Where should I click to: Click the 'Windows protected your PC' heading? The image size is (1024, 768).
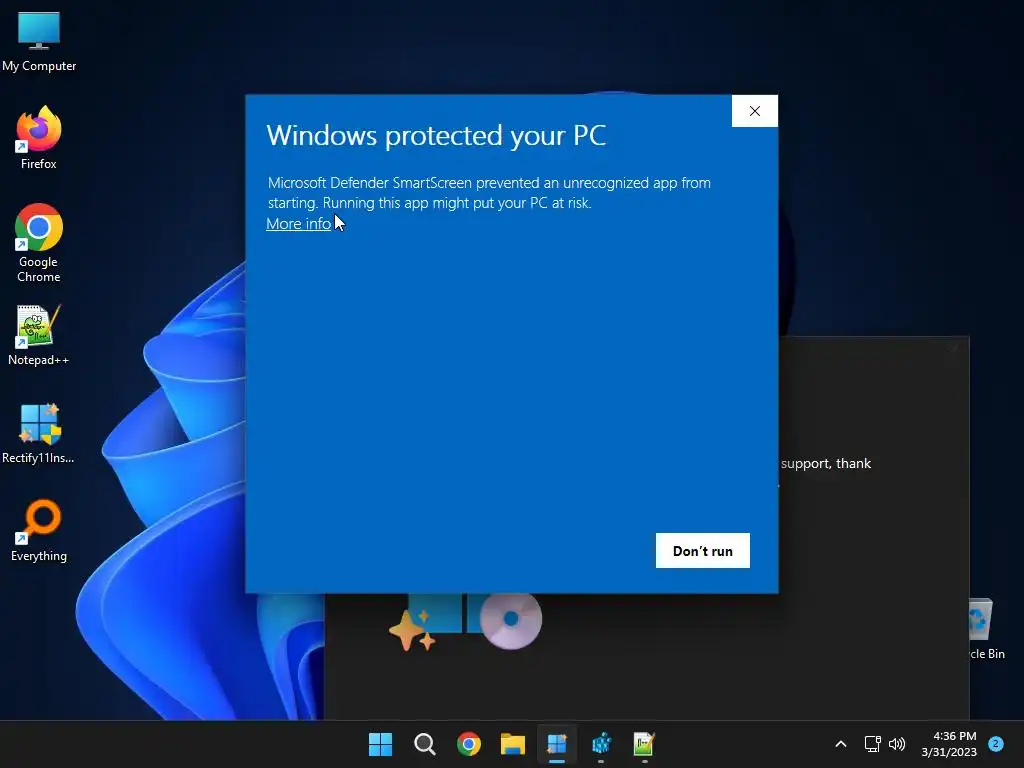436,135
